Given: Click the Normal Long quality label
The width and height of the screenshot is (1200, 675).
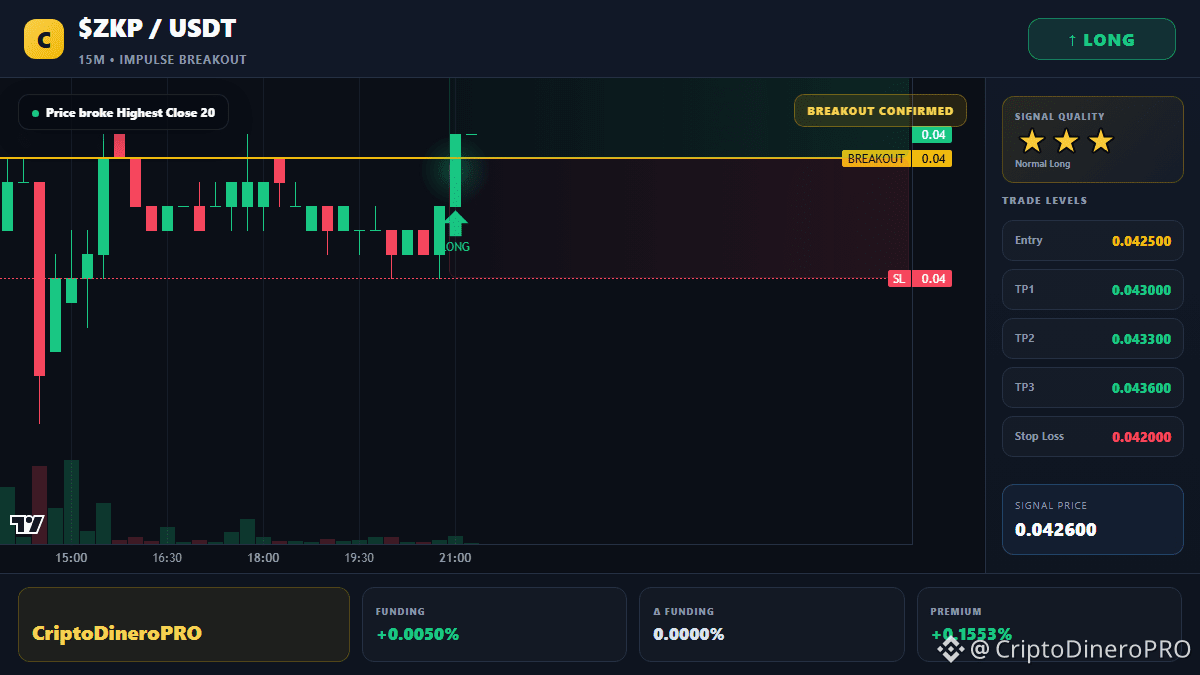Looking at the screenshot, I should (x=1043, y=164).
